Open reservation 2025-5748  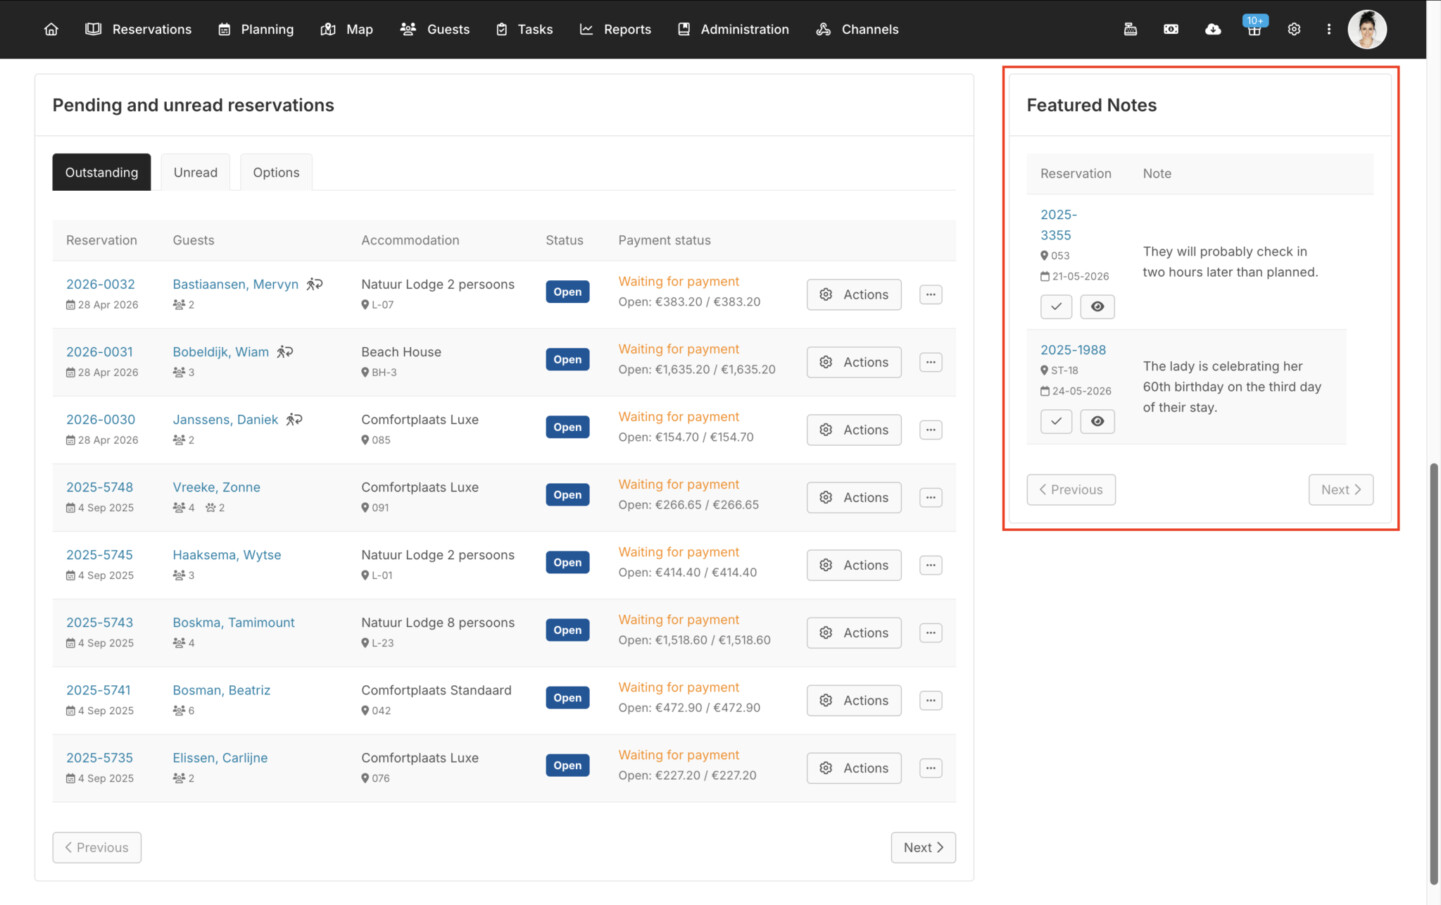pos(99,487)
